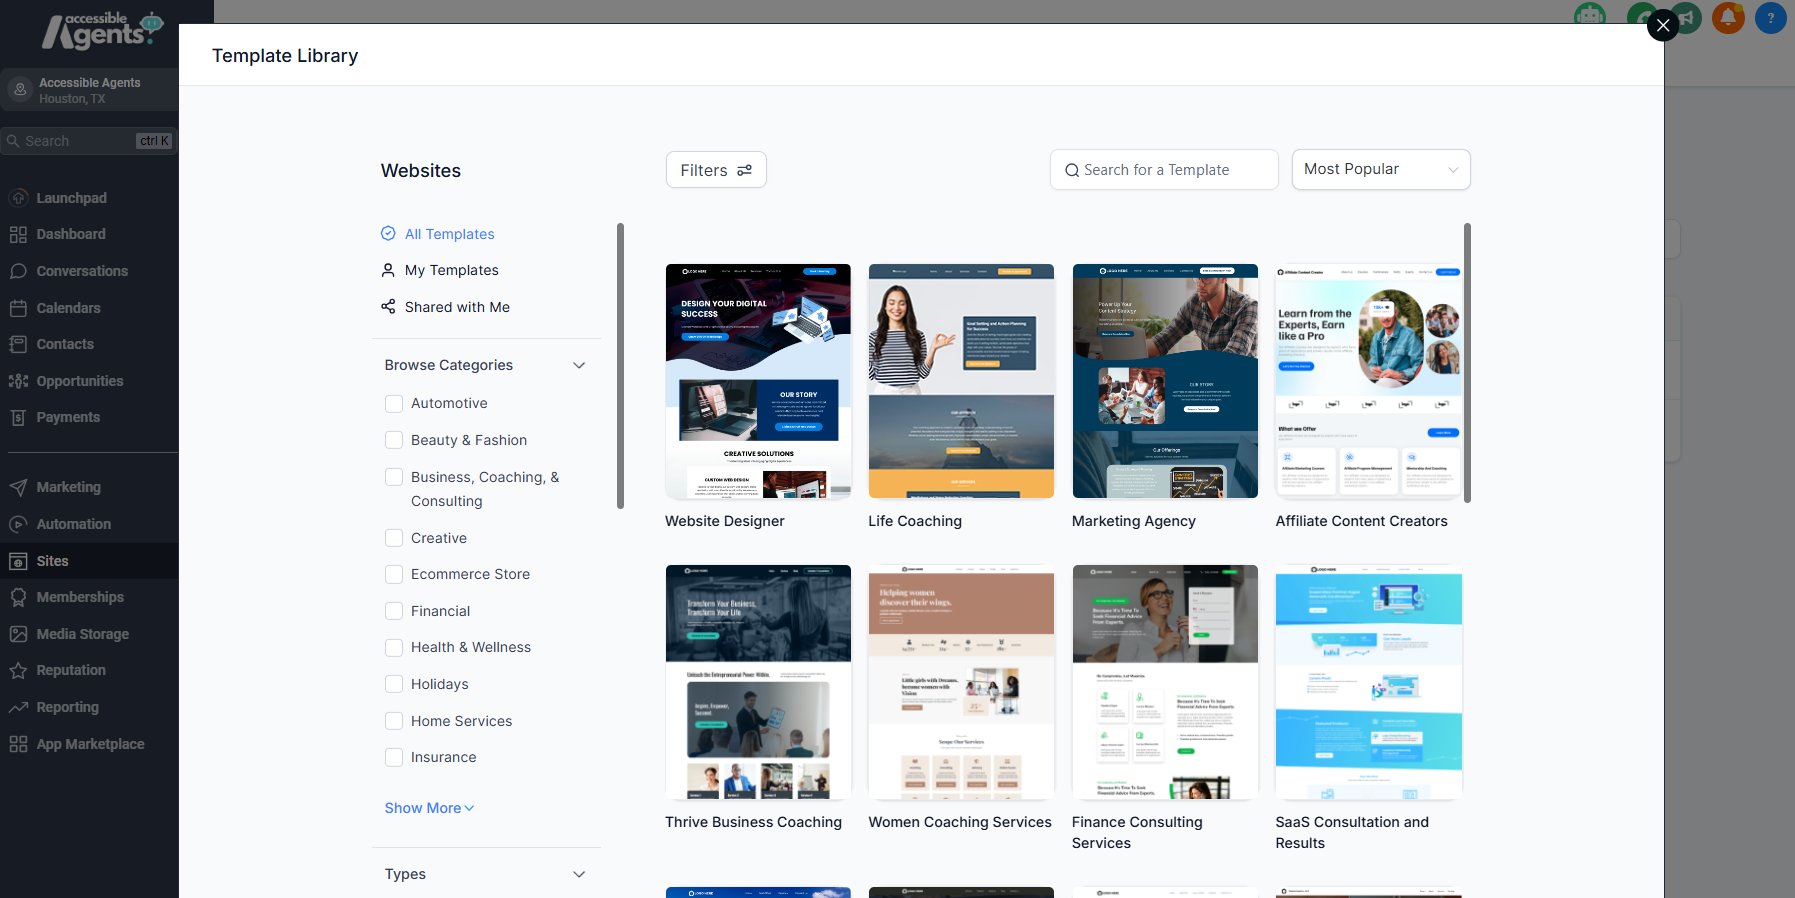Click the share icon beside Shared with Me
This screenshot has width=1795, height=898.
388,306
